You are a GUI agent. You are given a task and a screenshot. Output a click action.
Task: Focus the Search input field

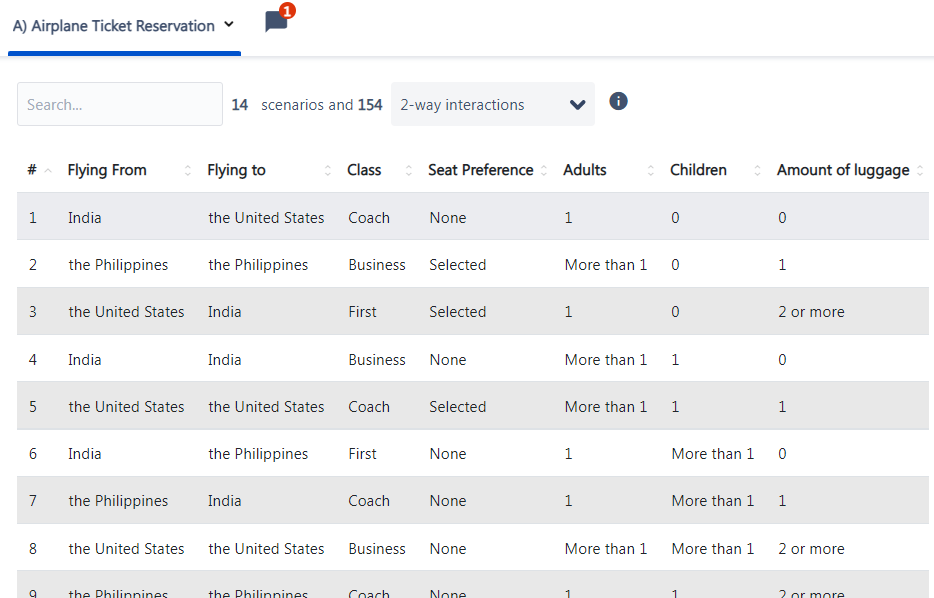(x=120, y=104)
